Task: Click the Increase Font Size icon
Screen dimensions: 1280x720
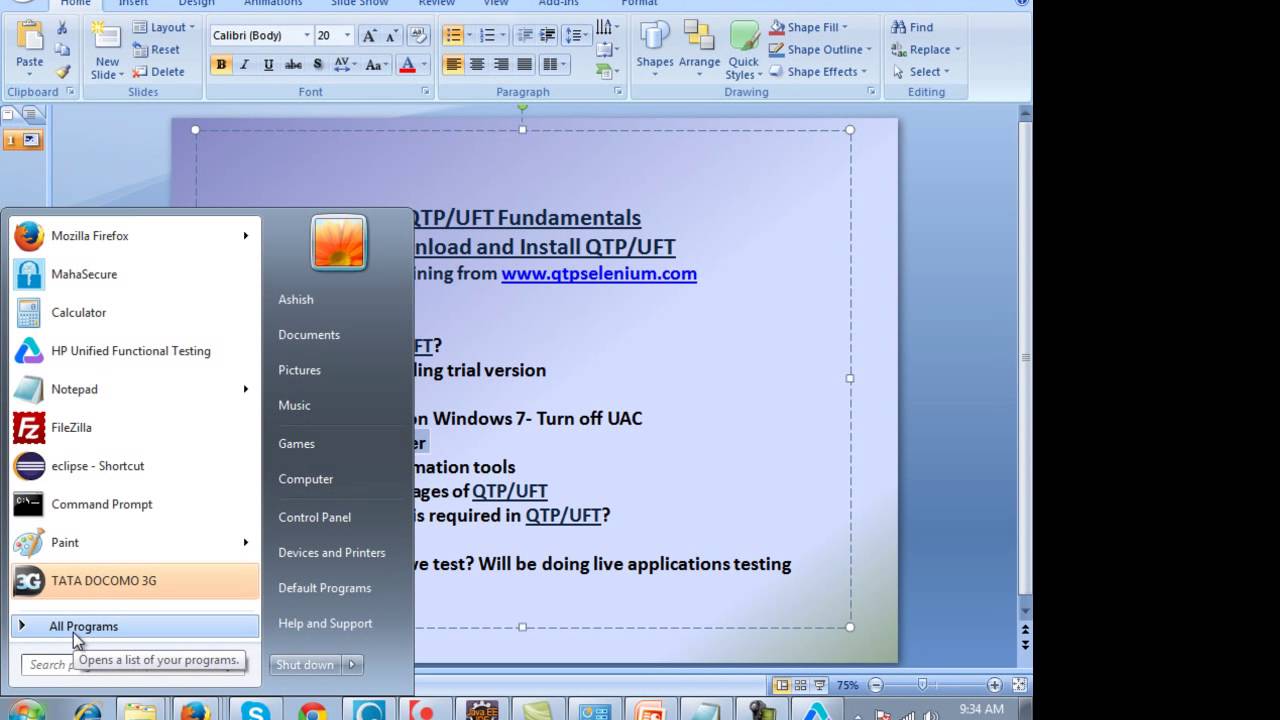Action: pyautogui.click(x=370, y=36)
